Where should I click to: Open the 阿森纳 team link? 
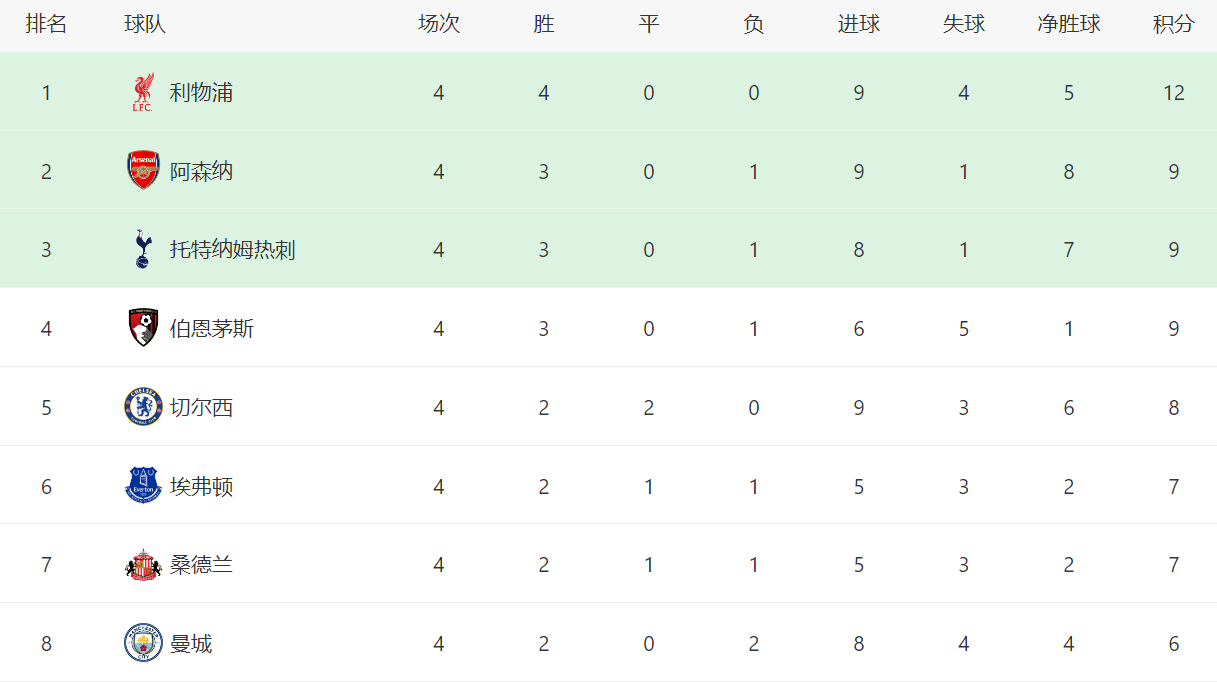tap(201, 171)
